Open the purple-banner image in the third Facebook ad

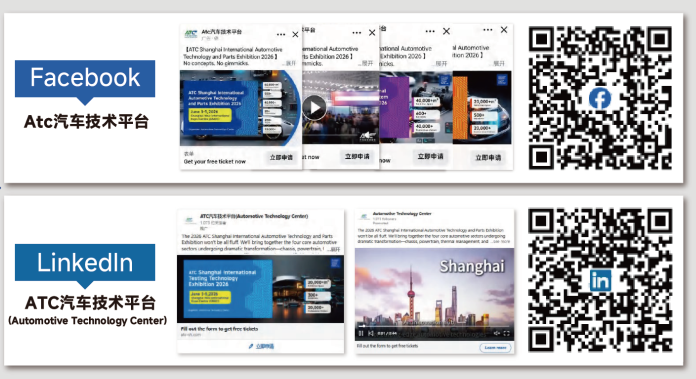[x=416, y=108]
